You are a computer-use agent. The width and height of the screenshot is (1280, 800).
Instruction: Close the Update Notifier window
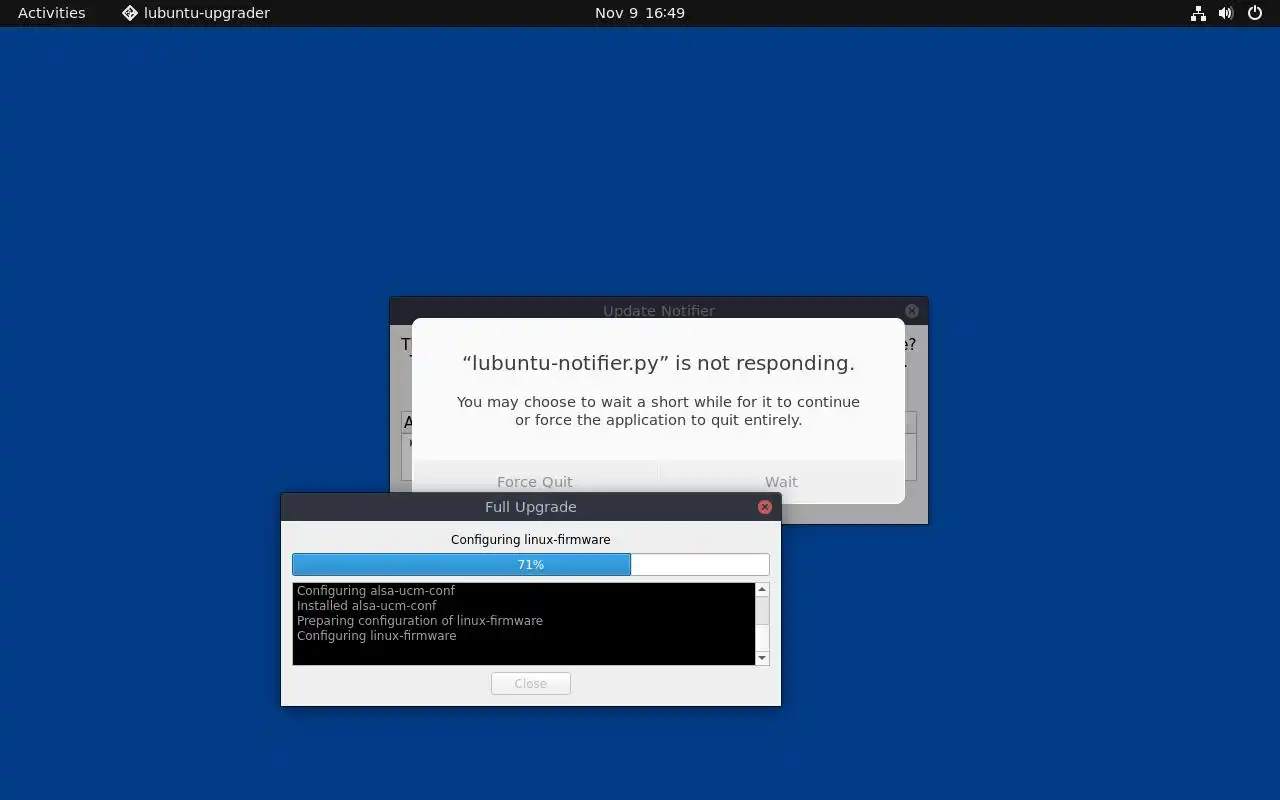(x=912, y=311)
